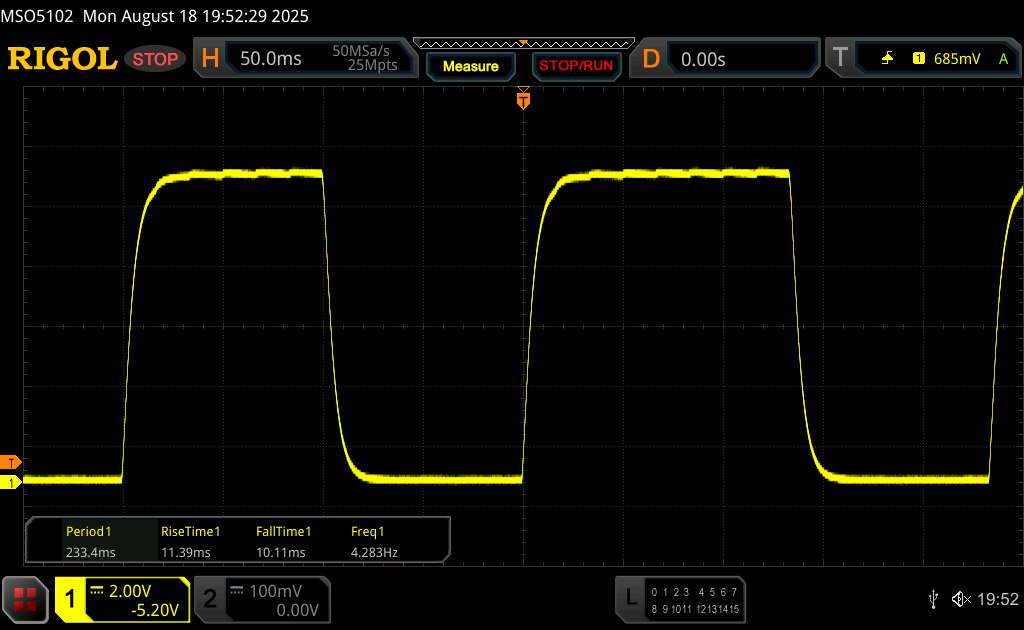Image resolution: width=1024 pixels, height=630 pixels.
Task: Enable channel 2 via its gray badge
Action: point(210,599)
